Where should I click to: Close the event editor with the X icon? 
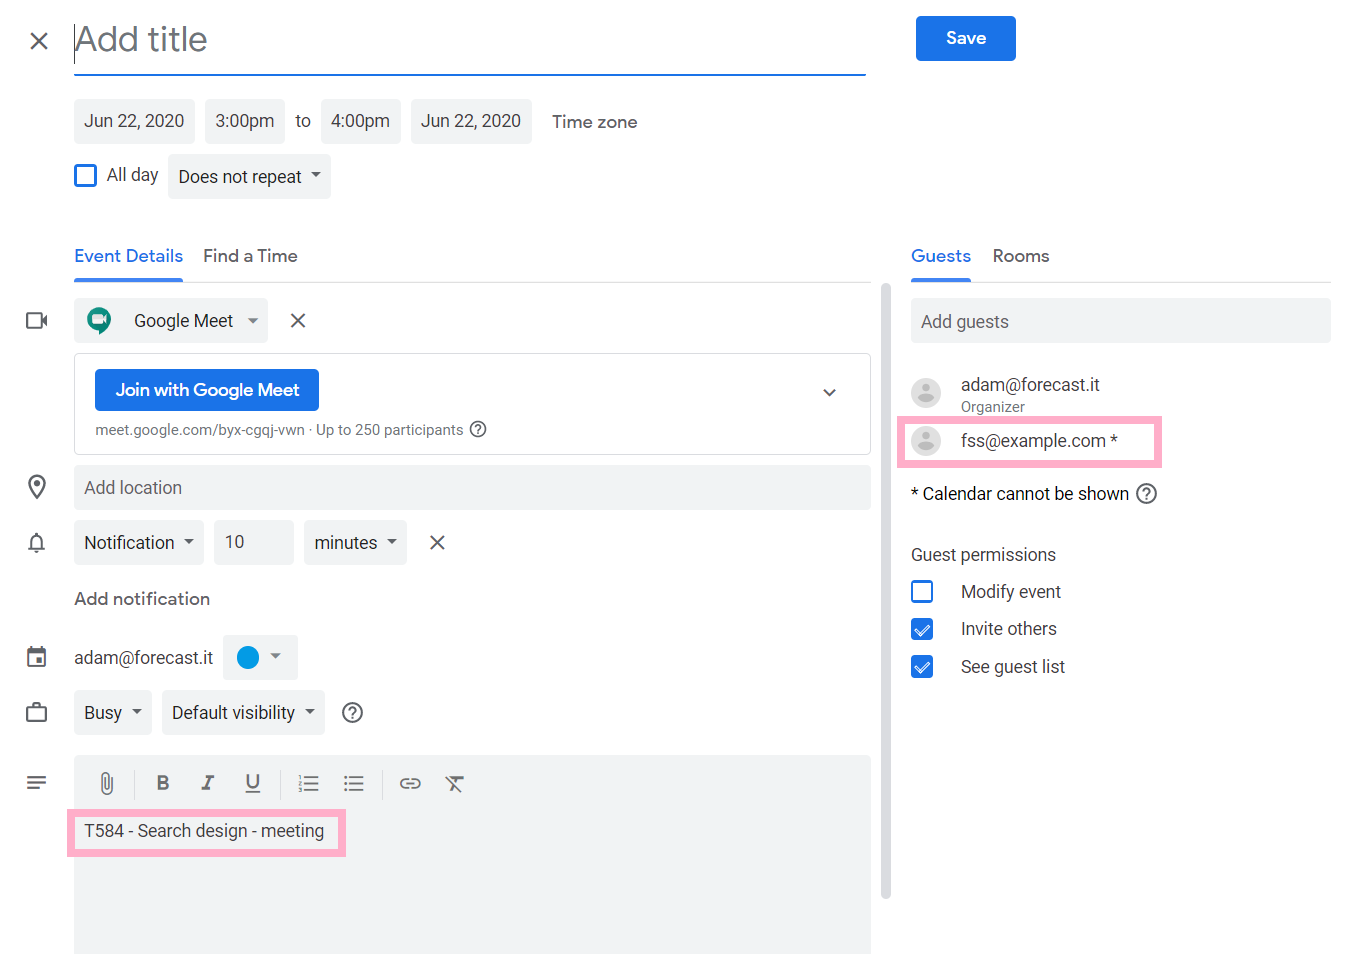click(x=39, y=41)
